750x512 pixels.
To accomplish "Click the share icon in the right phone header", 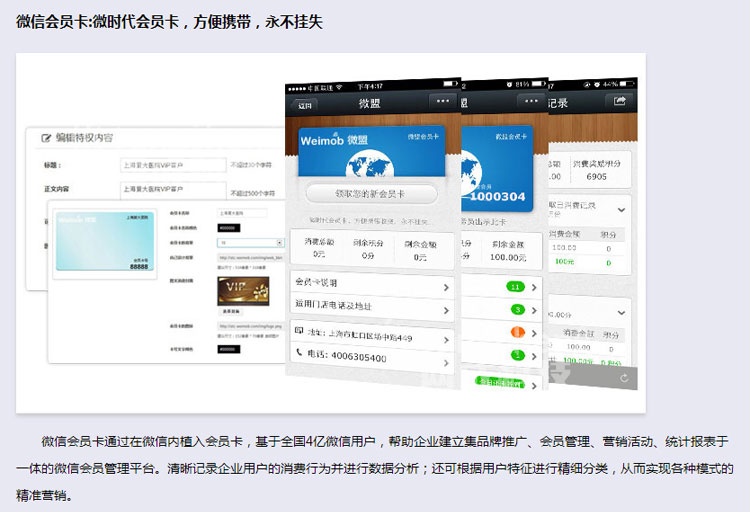I will point(620,101).
